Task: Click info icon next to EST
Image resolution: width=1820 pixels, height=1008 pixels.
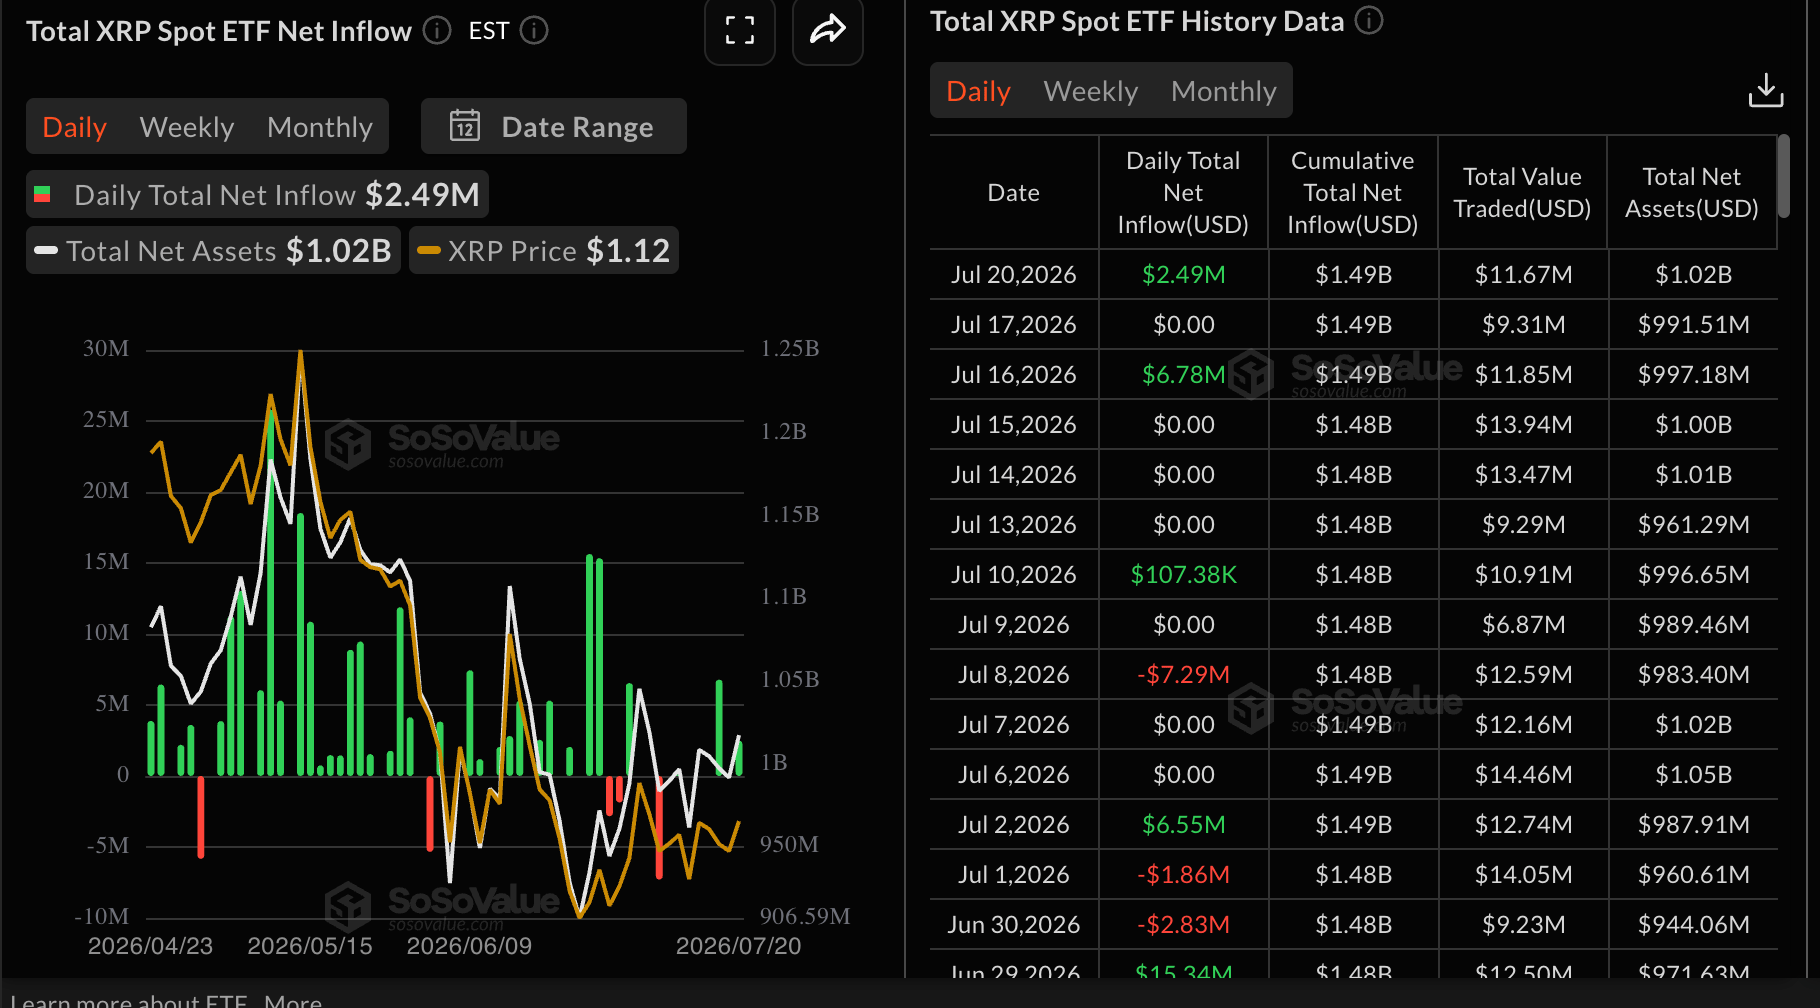Action: coord(535,31)
